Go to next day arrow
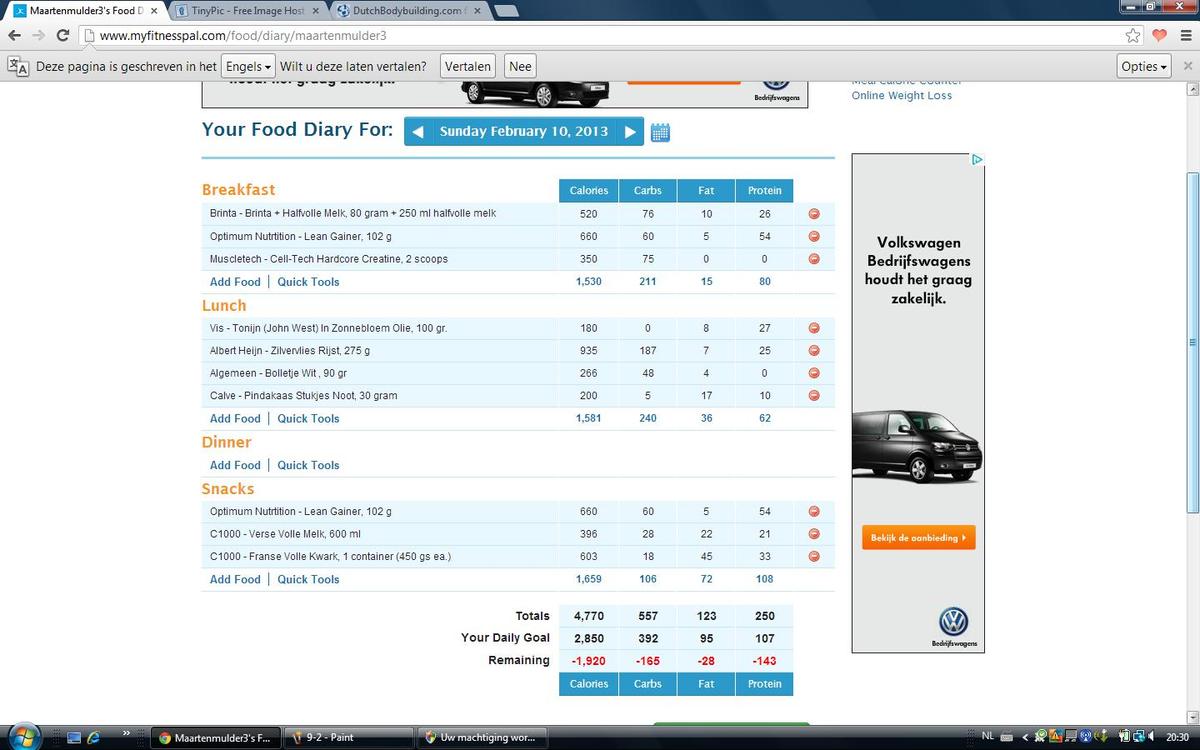 (x=630, y=132)
